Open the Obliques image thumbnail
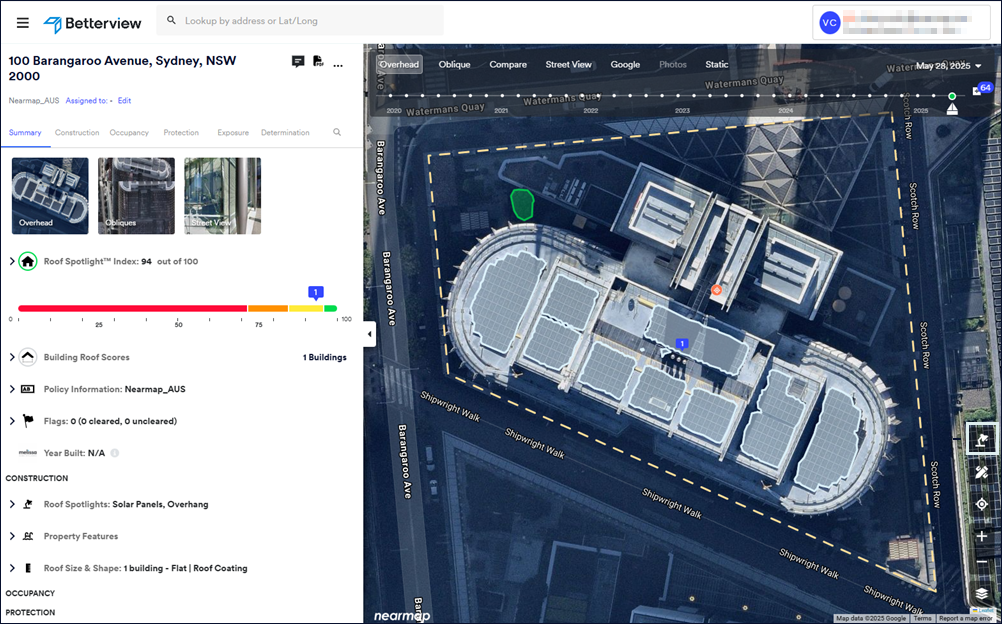The width and height of the screenshot is (1002, 624). tap(136, 196)
